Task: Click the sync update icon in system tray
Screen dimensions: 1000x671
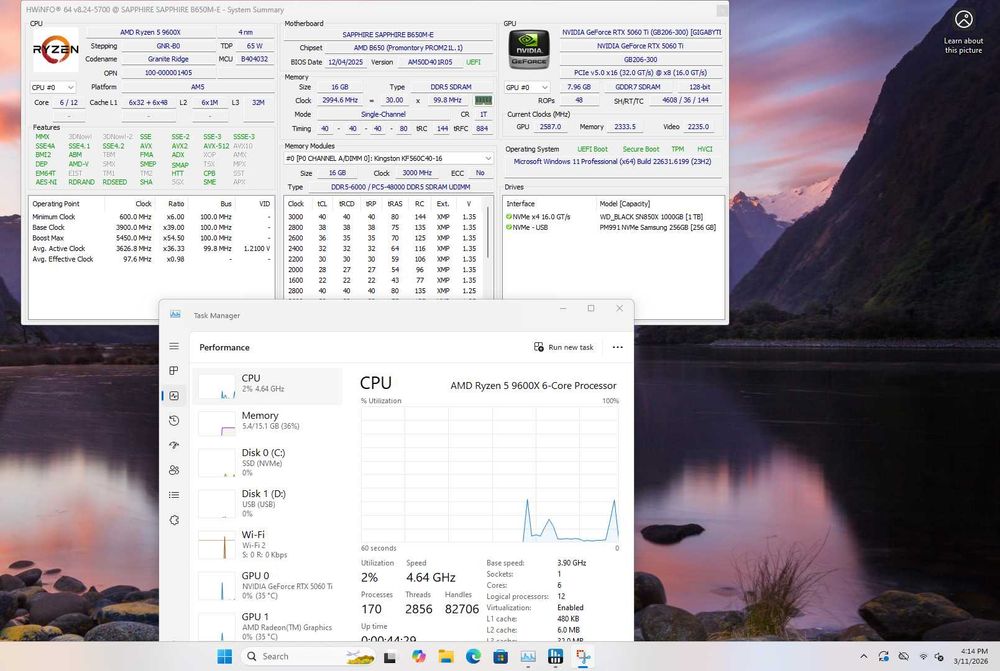Action: 883,656
